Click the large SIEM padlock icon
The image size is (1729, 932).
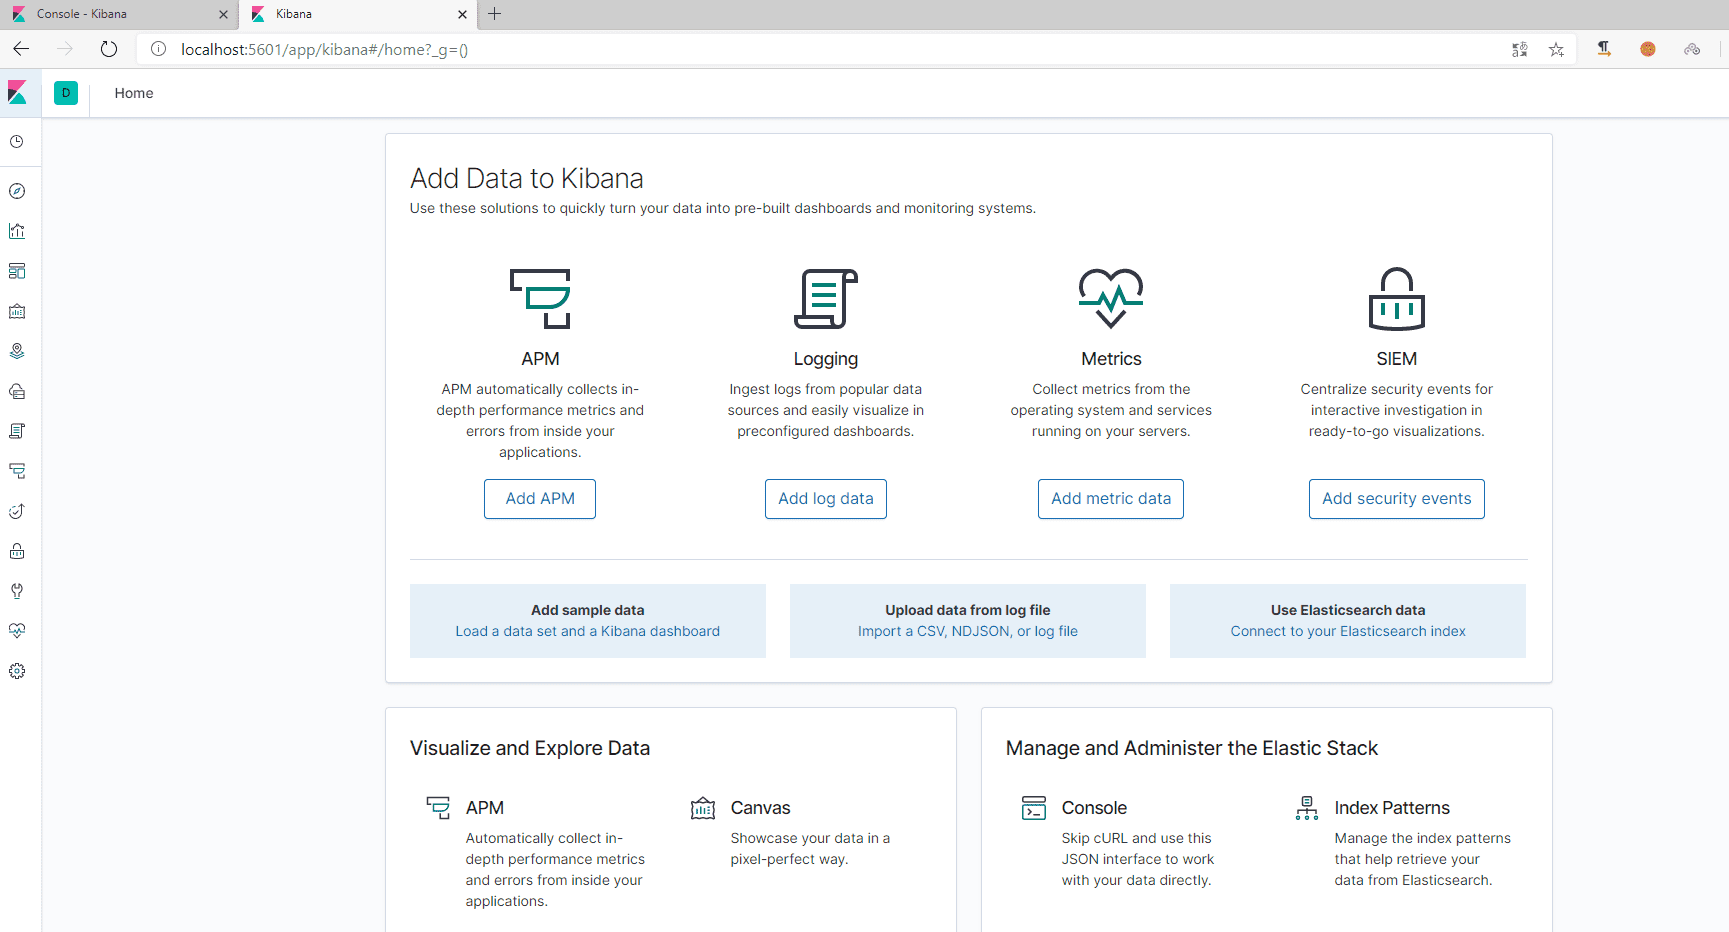[1397, 298]
